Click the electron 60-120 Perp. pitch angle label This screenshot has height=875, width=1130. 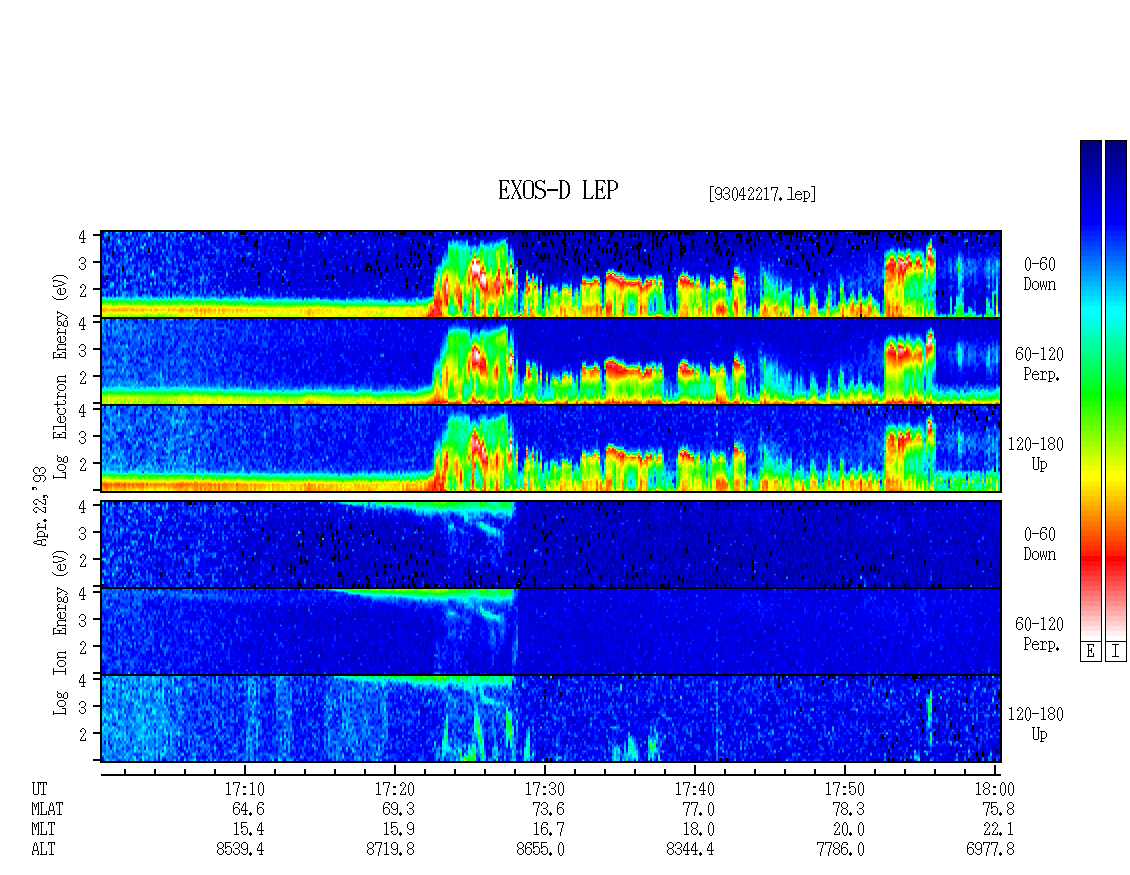pyautogui.click(x=1039, y=364)
